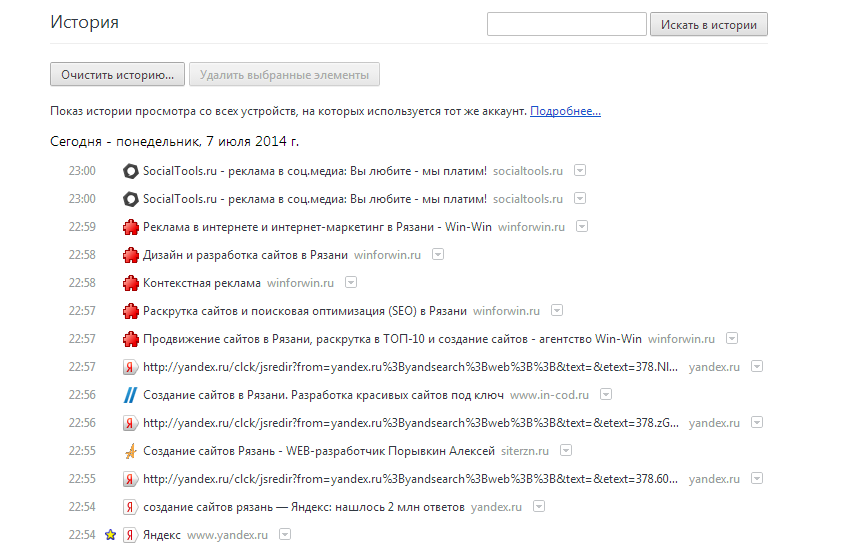852x556 pixels.
Task: Click the Yandex favicon of the www.yandex.ru entry
Action: coord(130,535)
